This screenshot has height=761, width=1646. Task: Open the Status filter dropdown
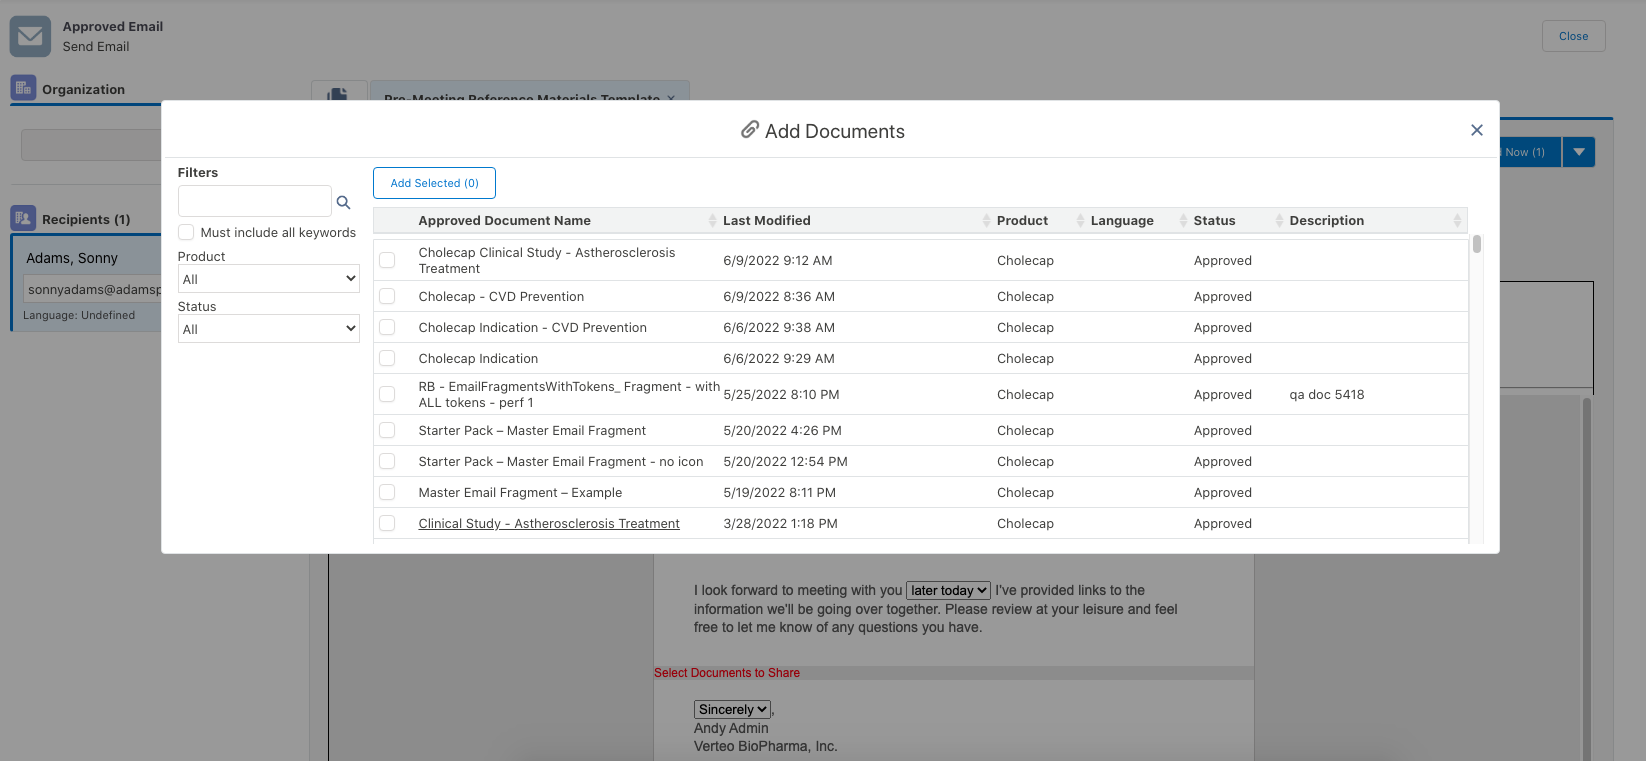[x=268, y=329]
